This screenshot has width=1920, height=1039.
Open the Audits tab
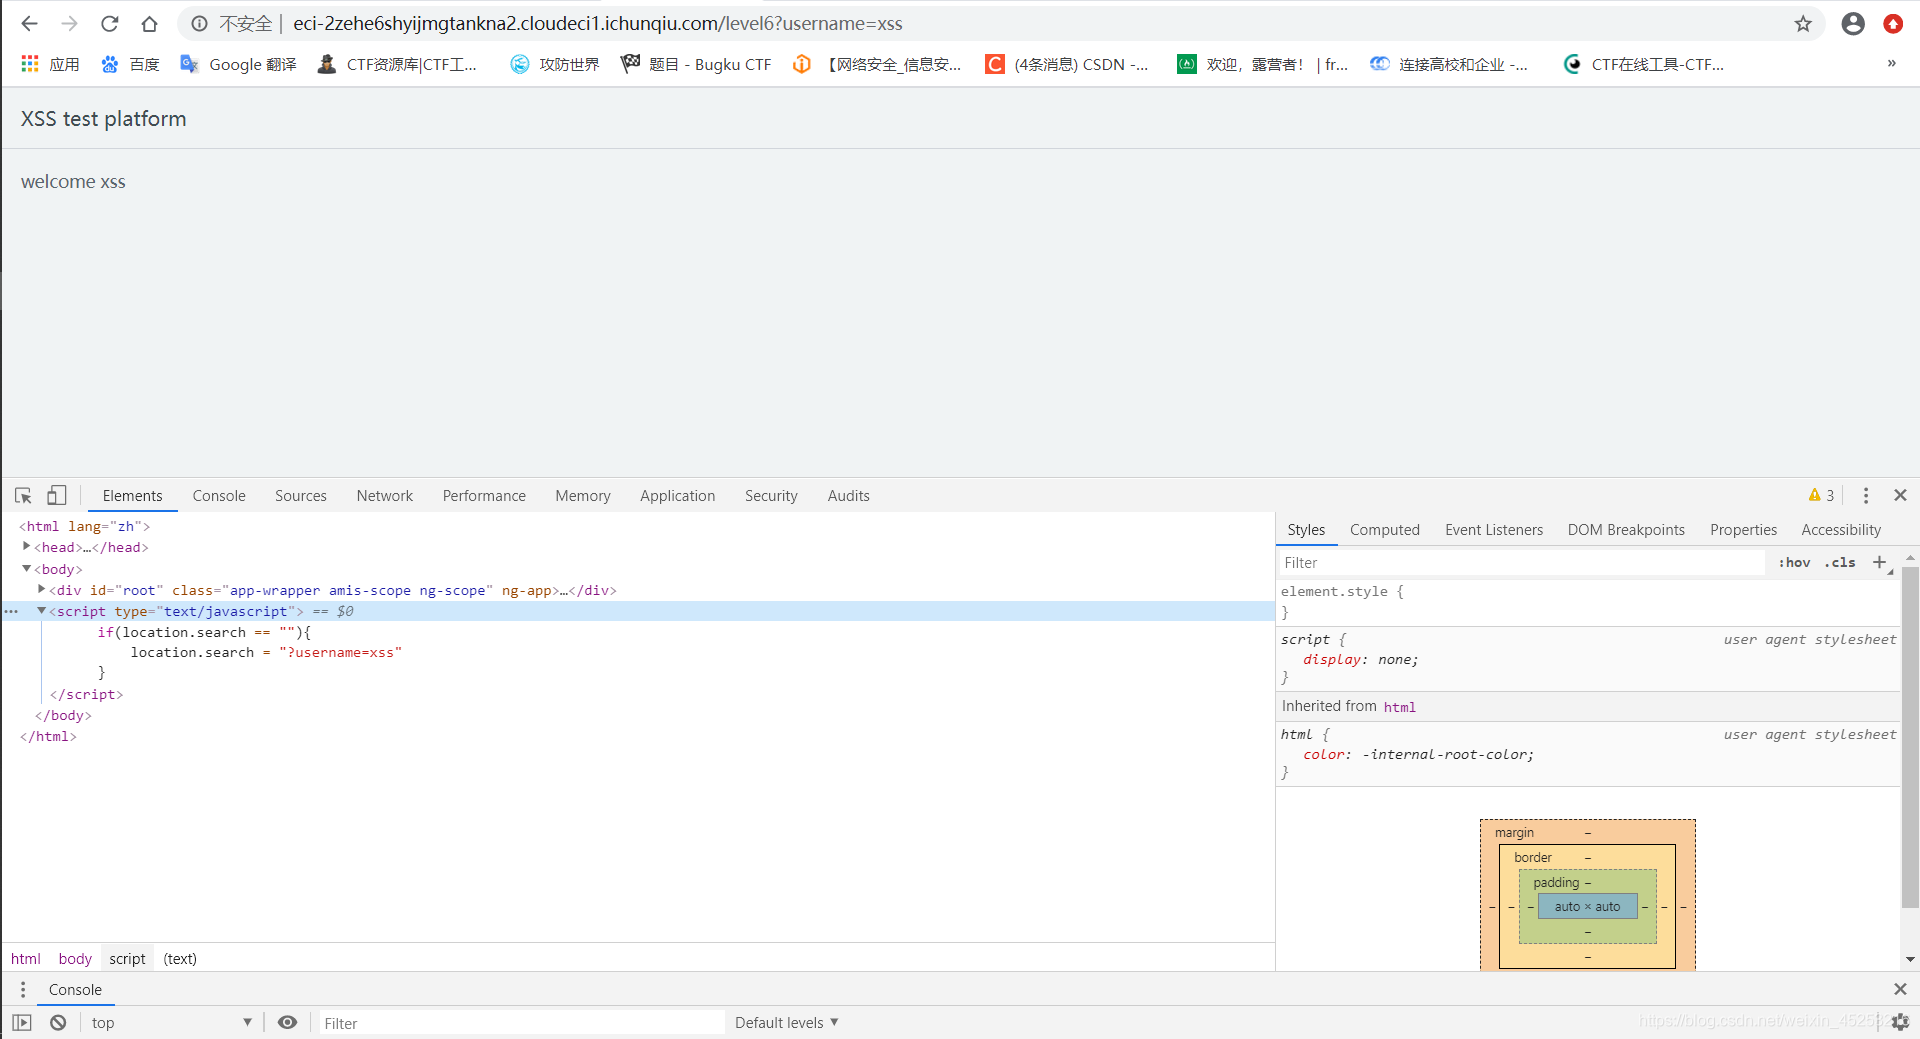[x=849, y=495]
